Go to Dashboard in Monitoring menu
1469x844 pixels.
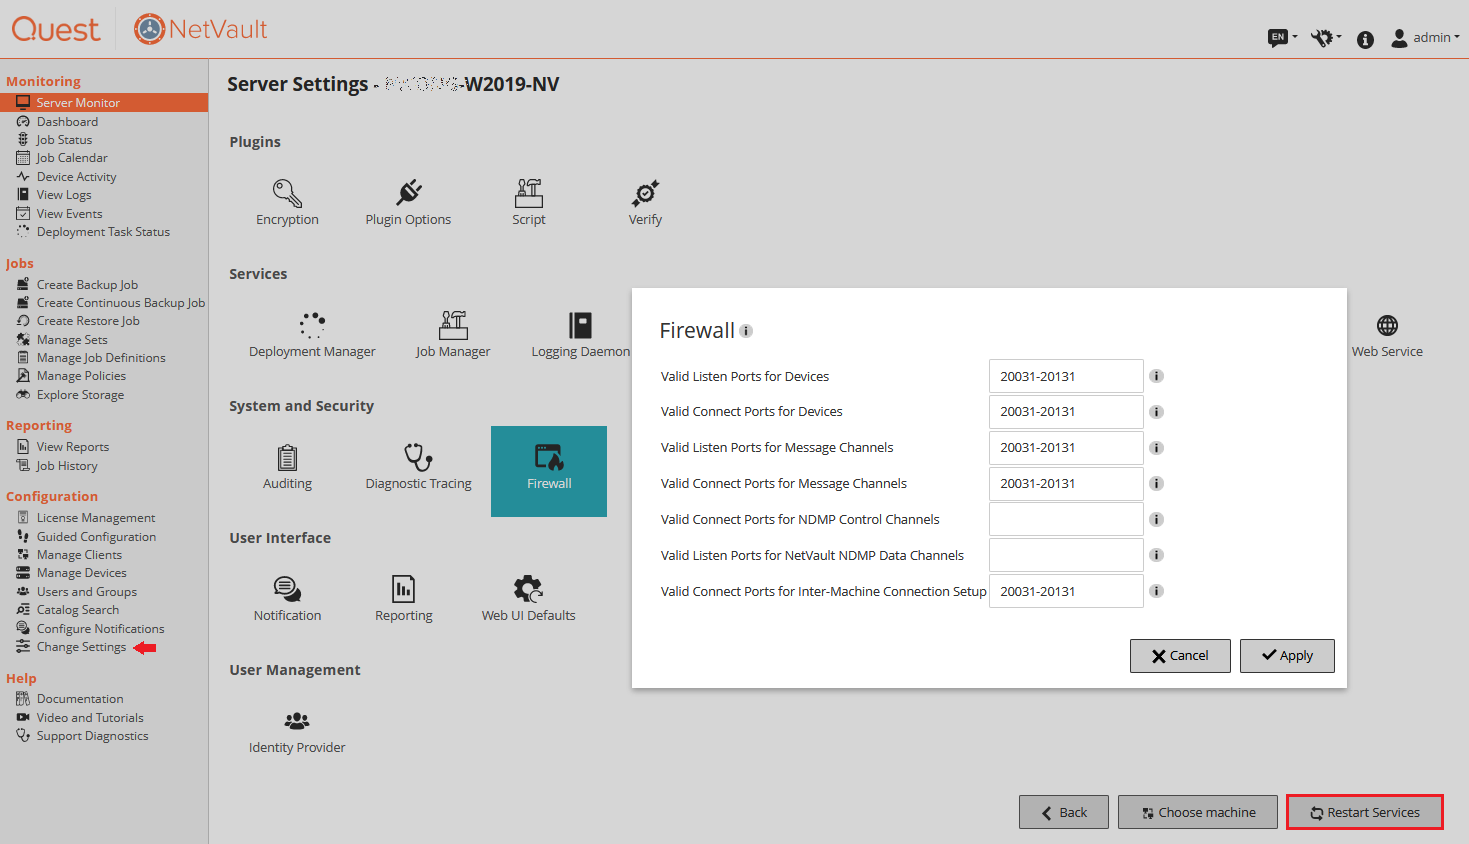pyautogui.click(x=67, y=122)
